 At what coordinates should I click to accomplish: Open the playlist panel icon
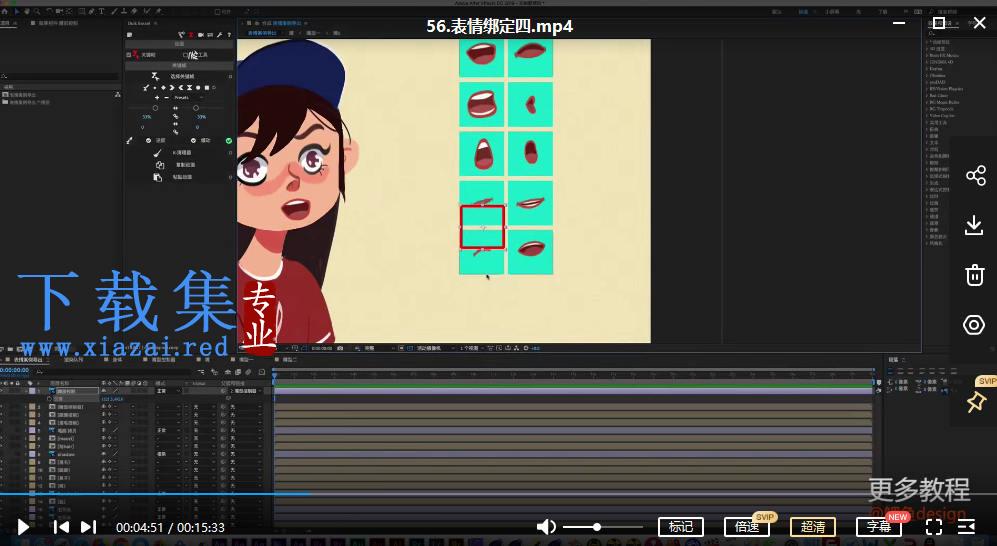966,527
